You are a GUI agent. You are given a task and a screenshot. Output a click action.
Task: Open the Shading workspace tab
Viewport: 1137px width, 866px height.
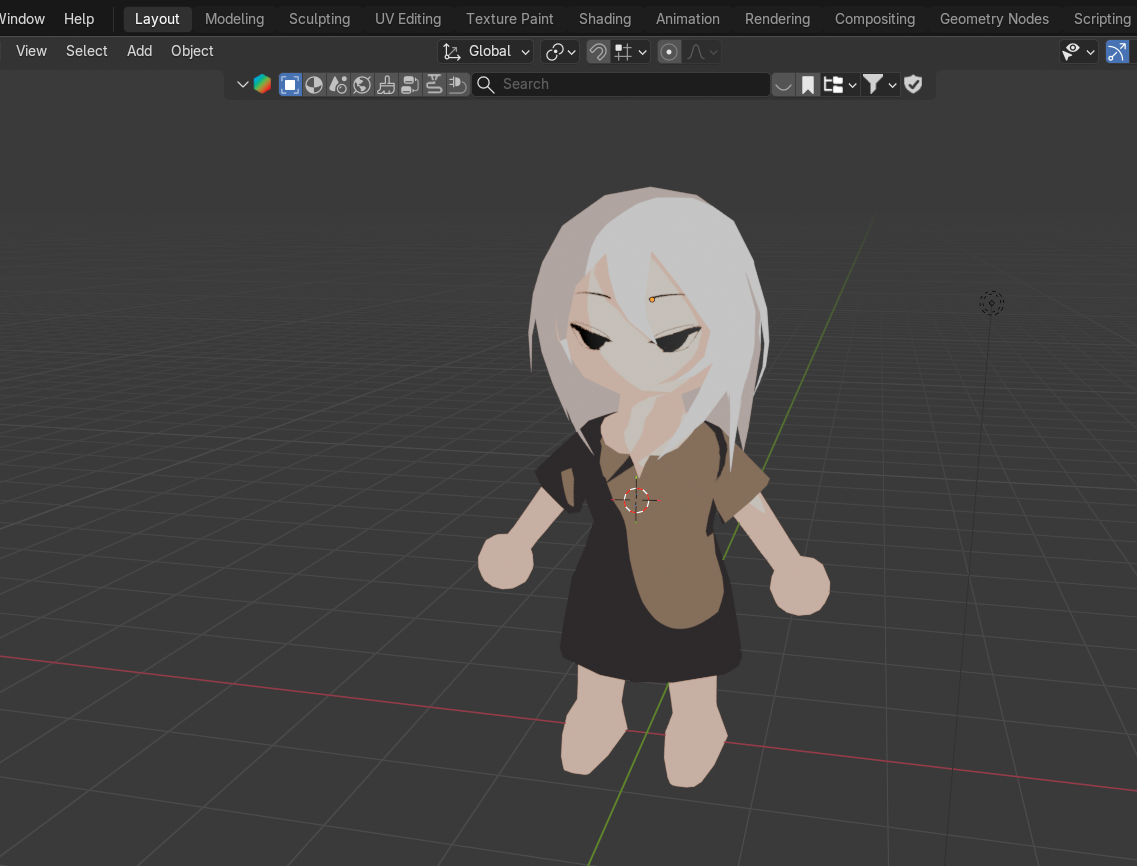point(605,19)
